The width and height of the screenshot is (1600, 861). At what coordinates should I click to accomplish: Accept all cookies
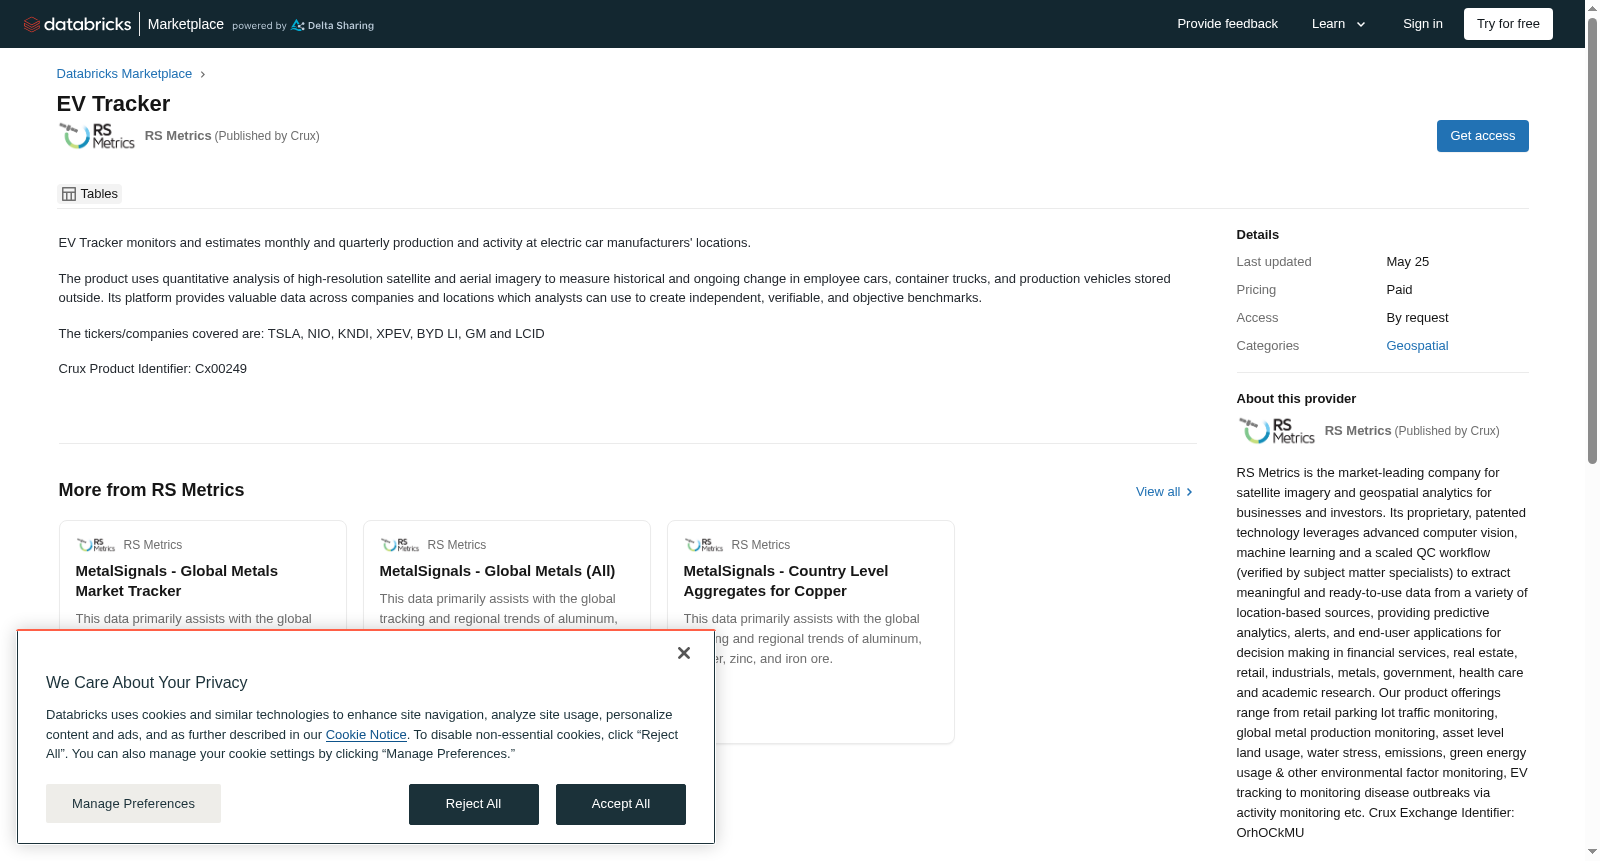coord(621,804)
